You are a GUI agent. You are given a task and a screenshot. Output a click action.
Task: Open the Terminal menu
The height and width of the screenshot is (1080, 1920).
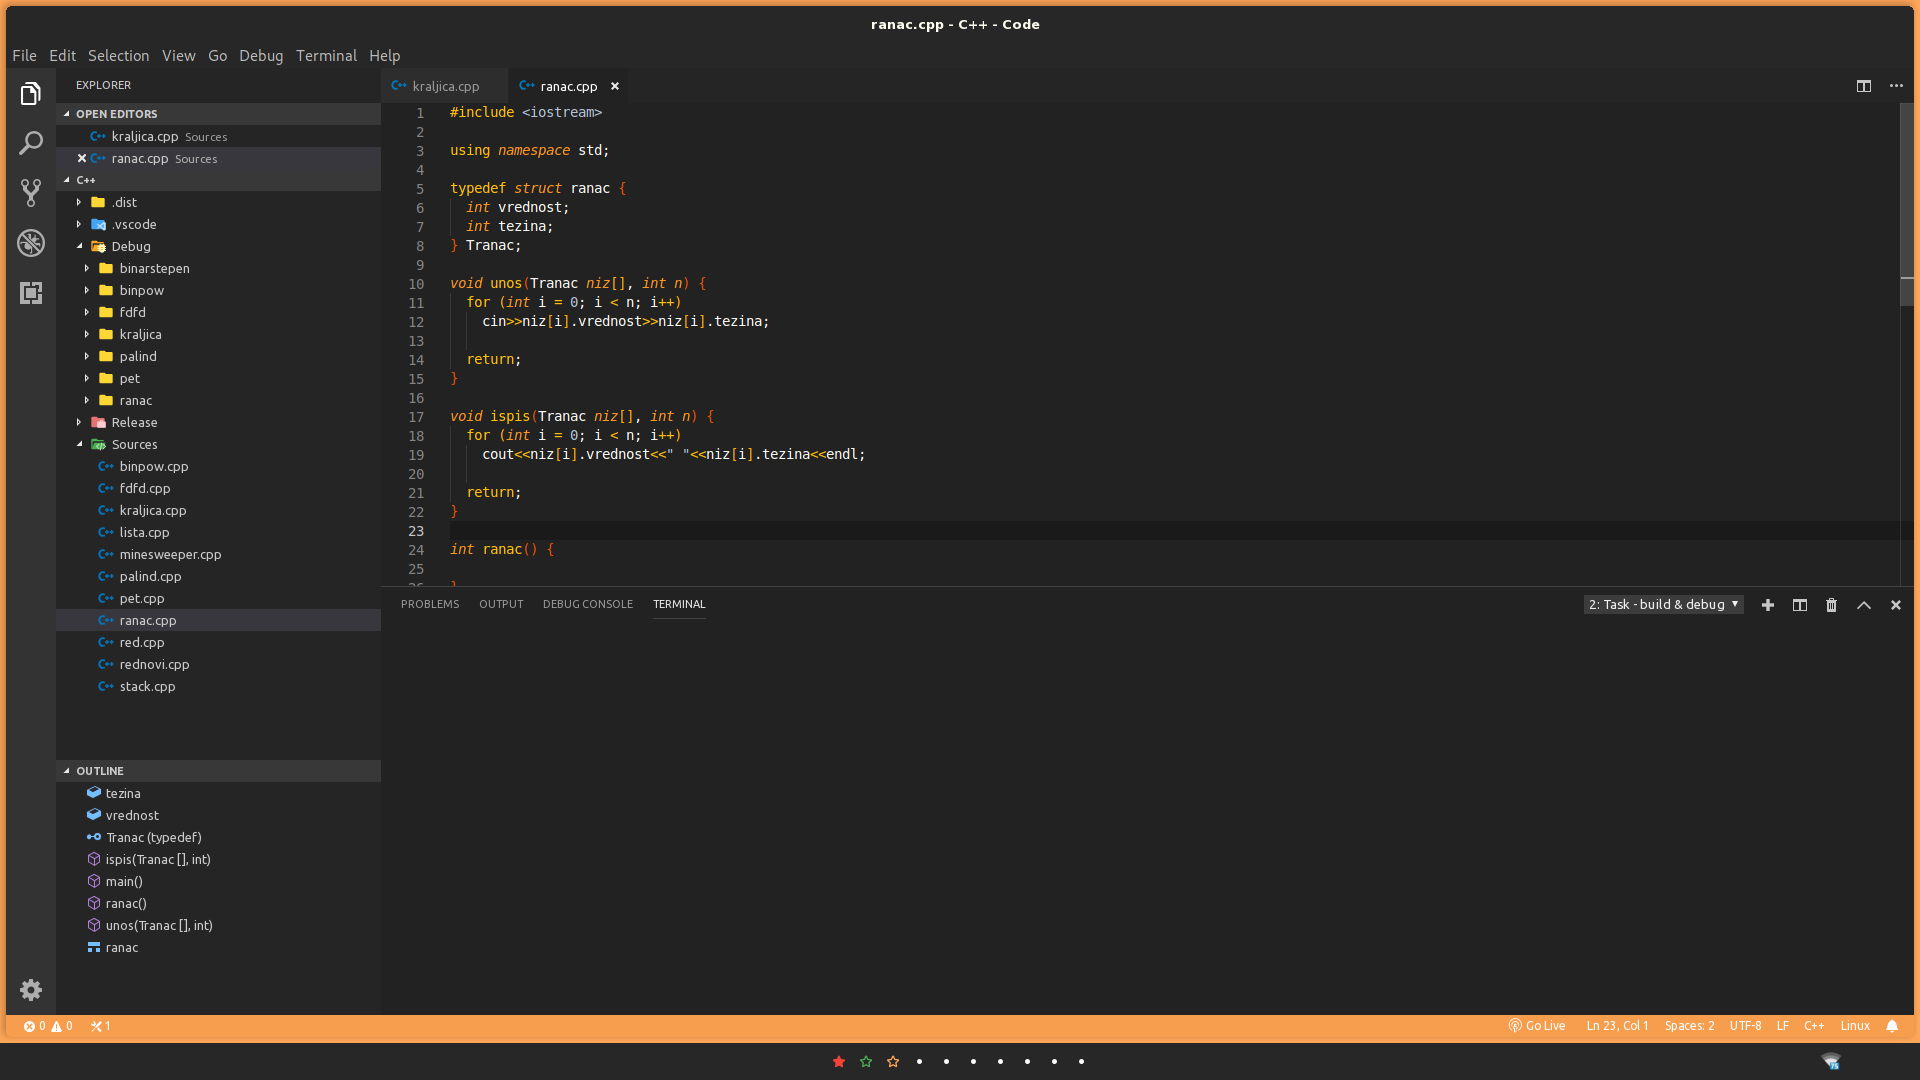(x=326, y=56)
